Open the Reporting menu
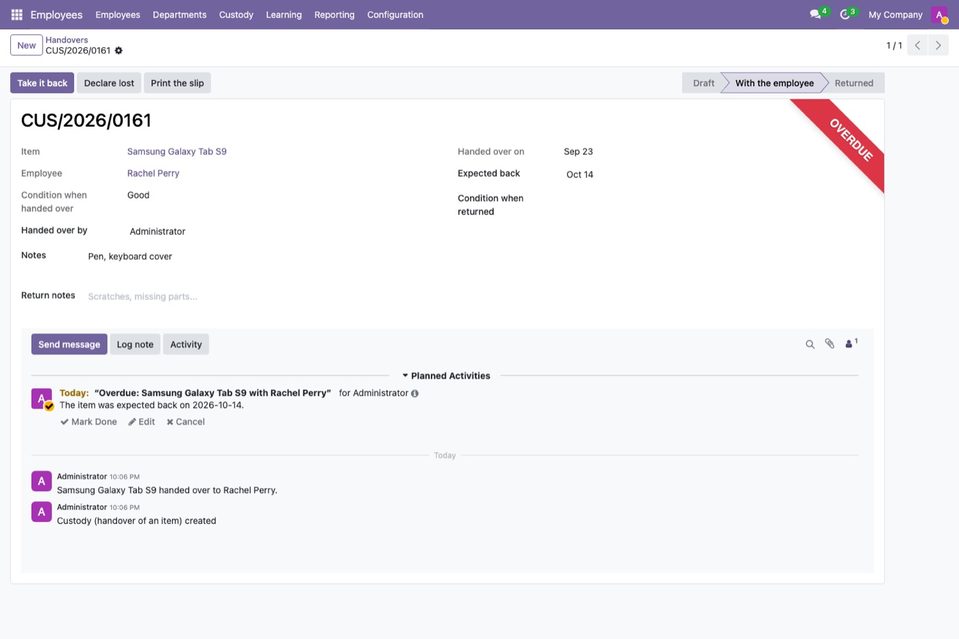 (x=335, y=15)
